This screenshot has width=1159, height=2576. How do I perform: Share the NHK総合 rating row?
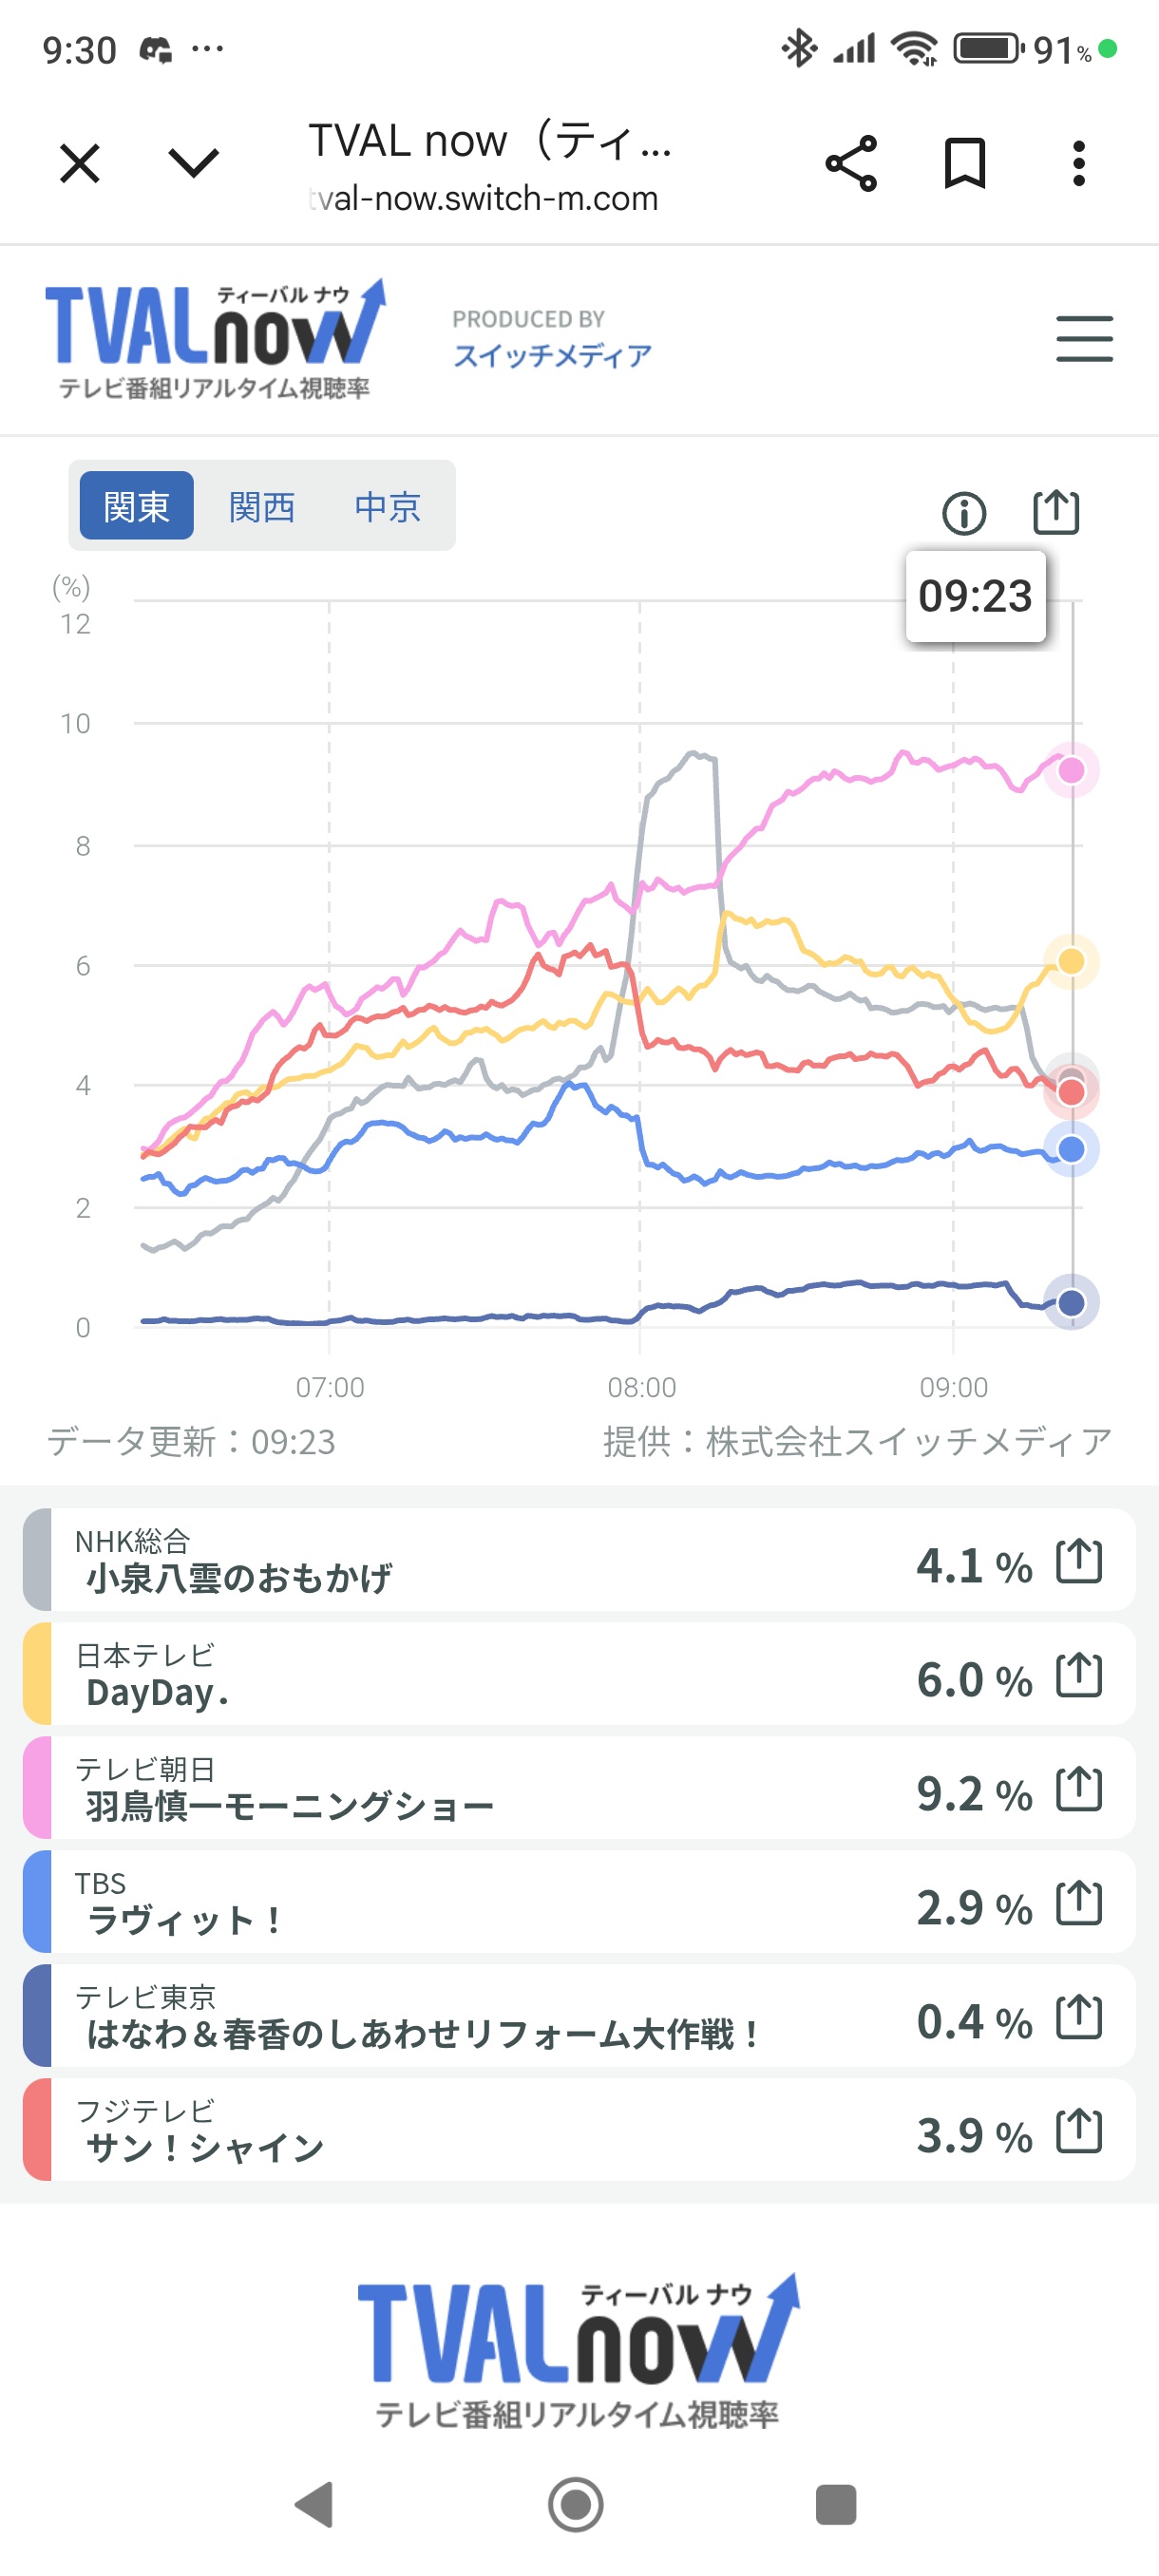pyautogui.click(x=1079, y=1561)
